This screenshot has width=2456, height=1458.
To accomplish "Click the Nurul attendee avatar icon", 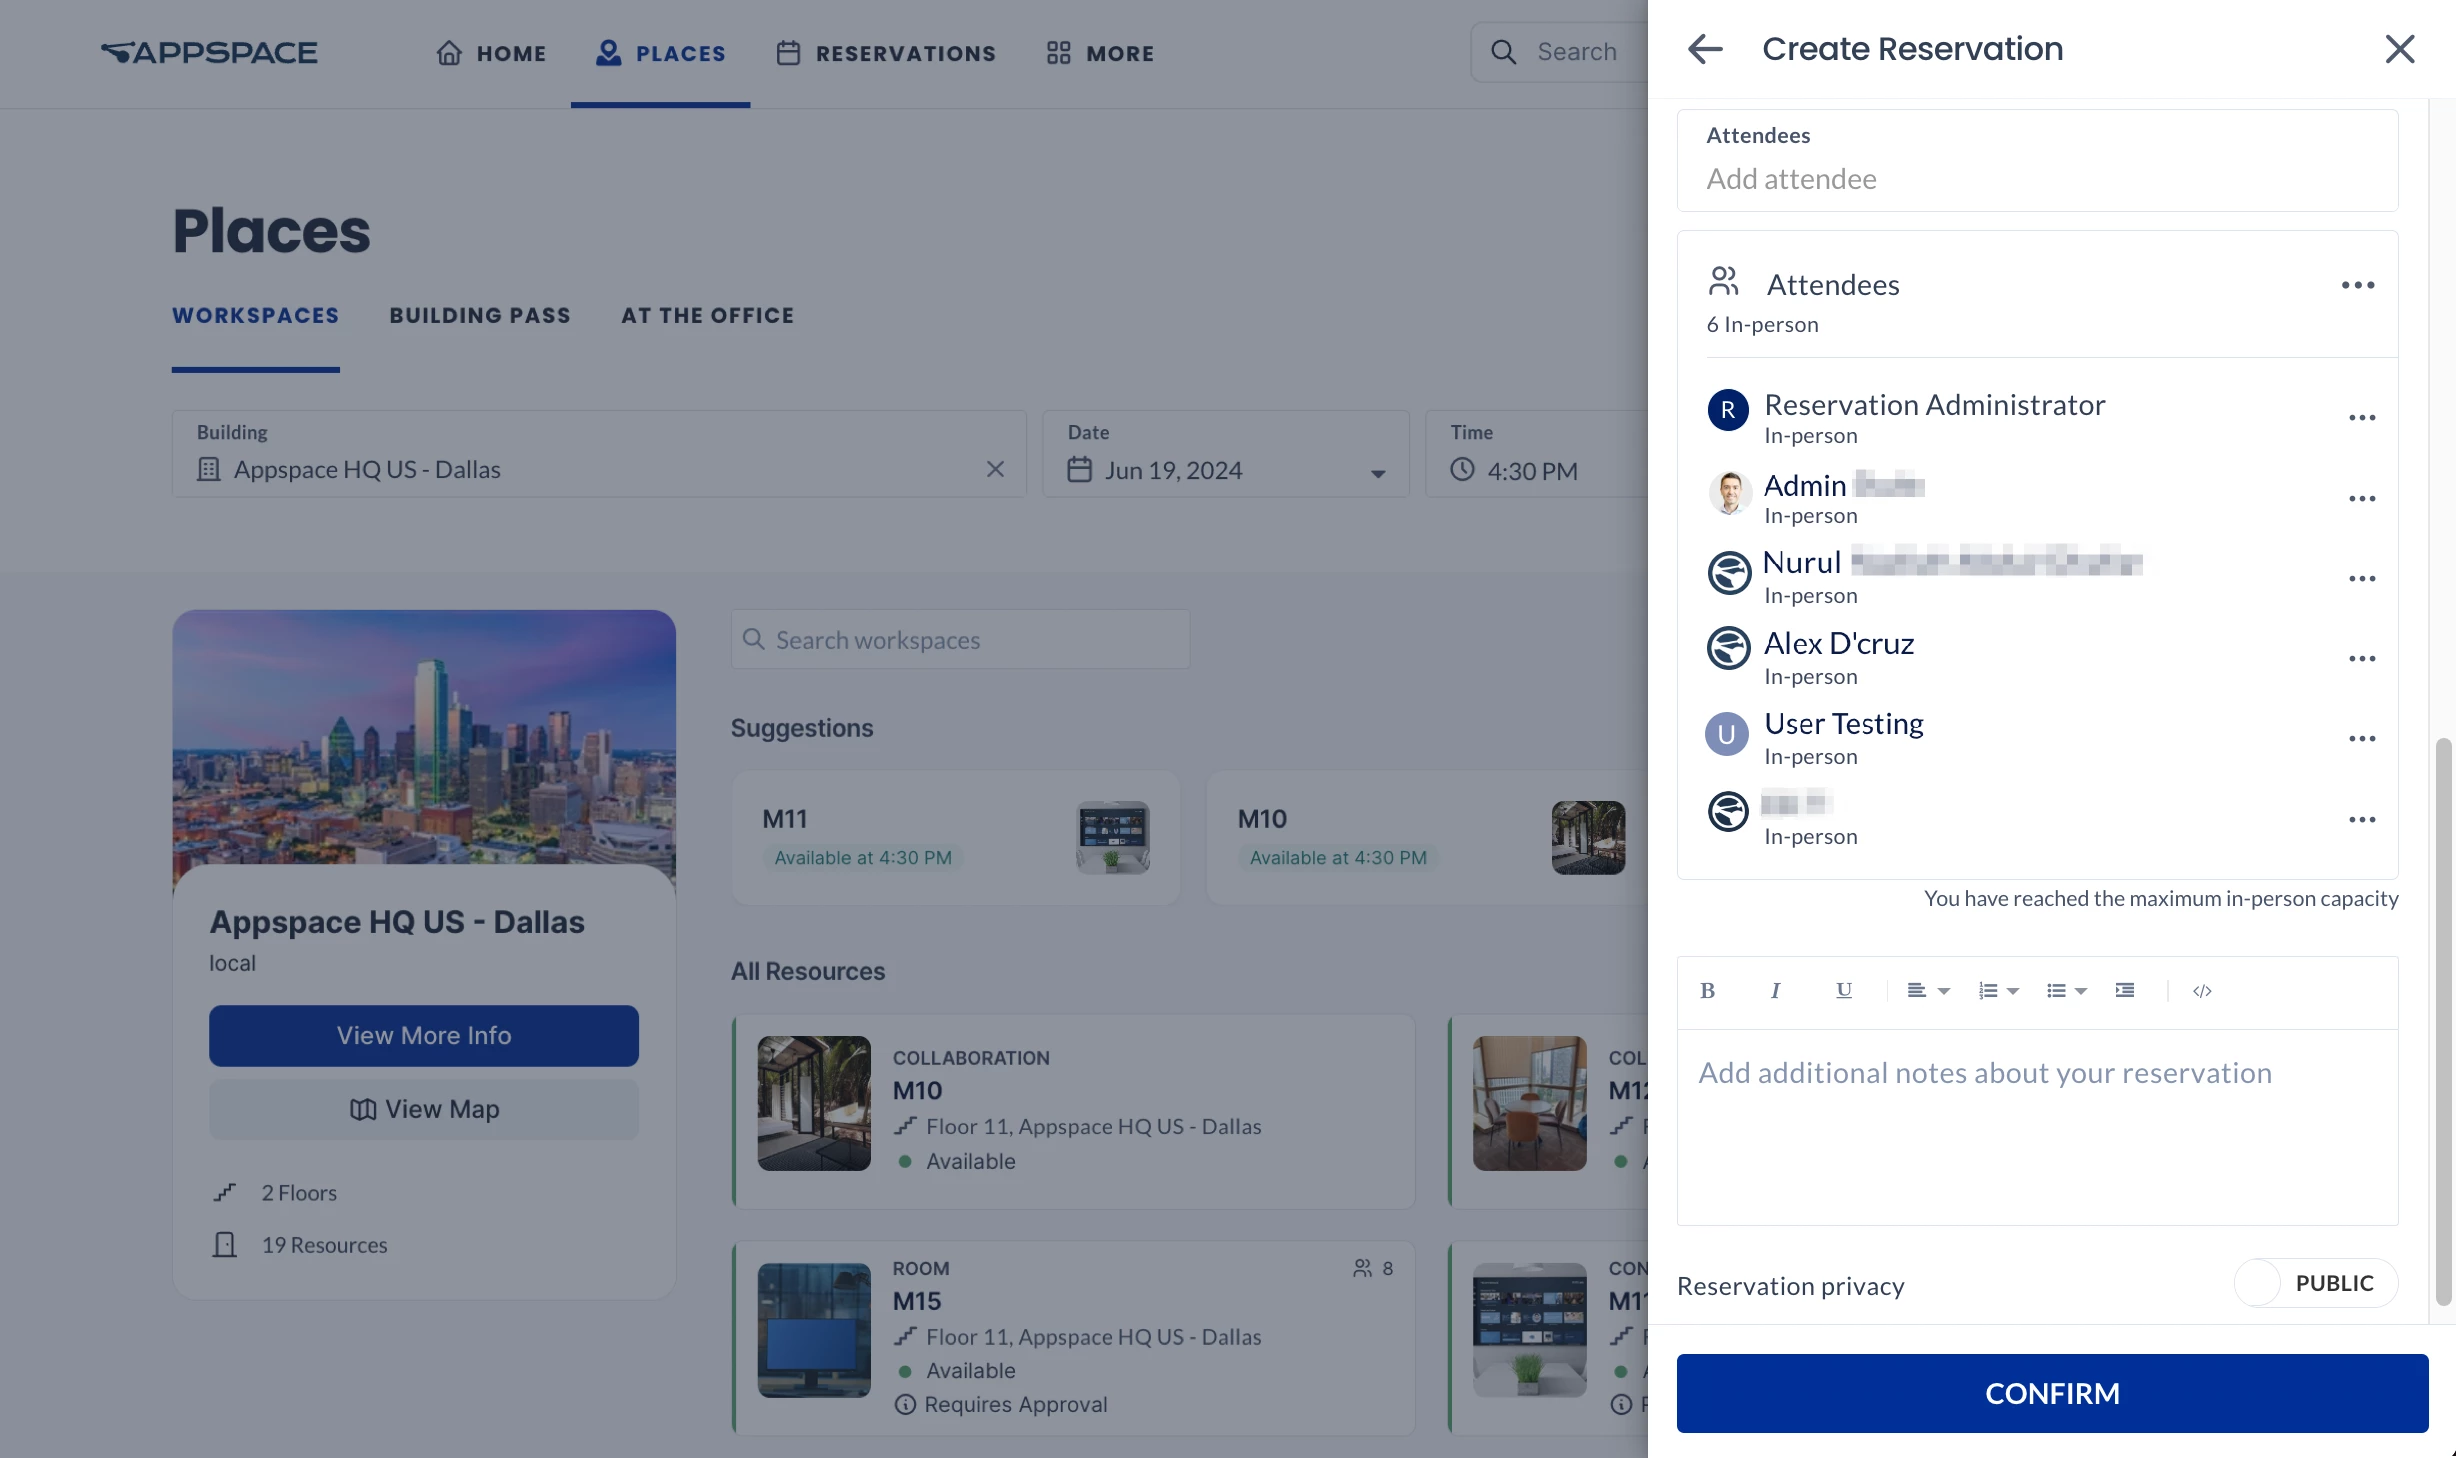I will (x=1728, y=572).
